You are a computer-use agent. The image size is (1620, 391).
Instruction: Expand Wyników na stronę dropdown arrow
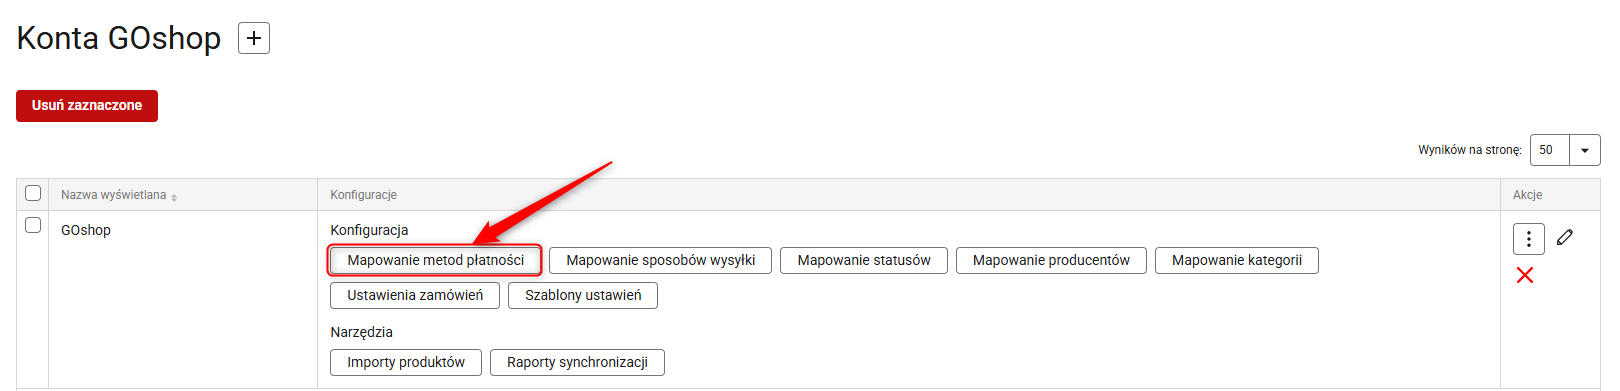click(1585, 150)
